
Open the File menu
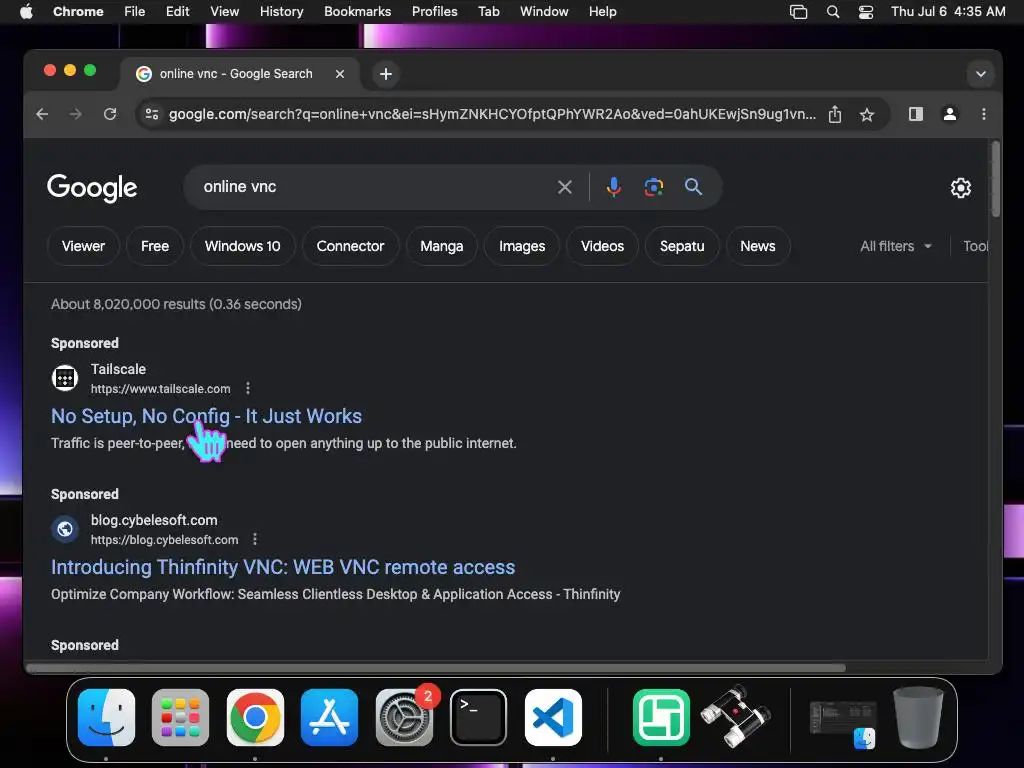pos(135,12)
